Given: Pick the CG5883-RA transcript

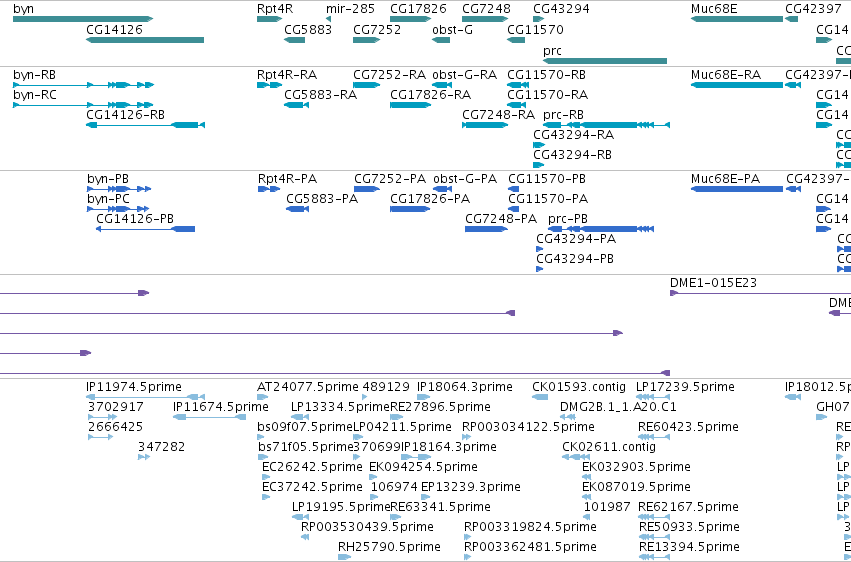Looking at the screenshot, I should [x=297, y=105].
